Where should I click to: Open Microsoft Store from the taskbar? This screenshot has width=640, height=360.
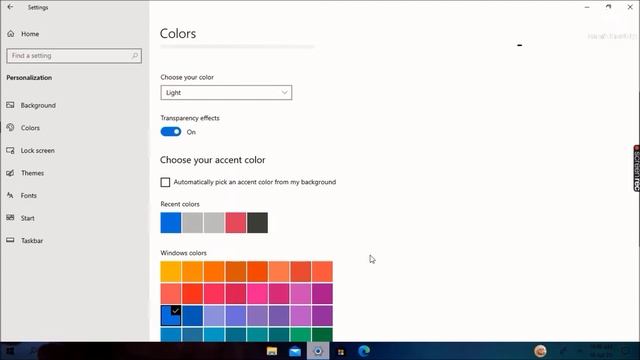pos(341,351)
